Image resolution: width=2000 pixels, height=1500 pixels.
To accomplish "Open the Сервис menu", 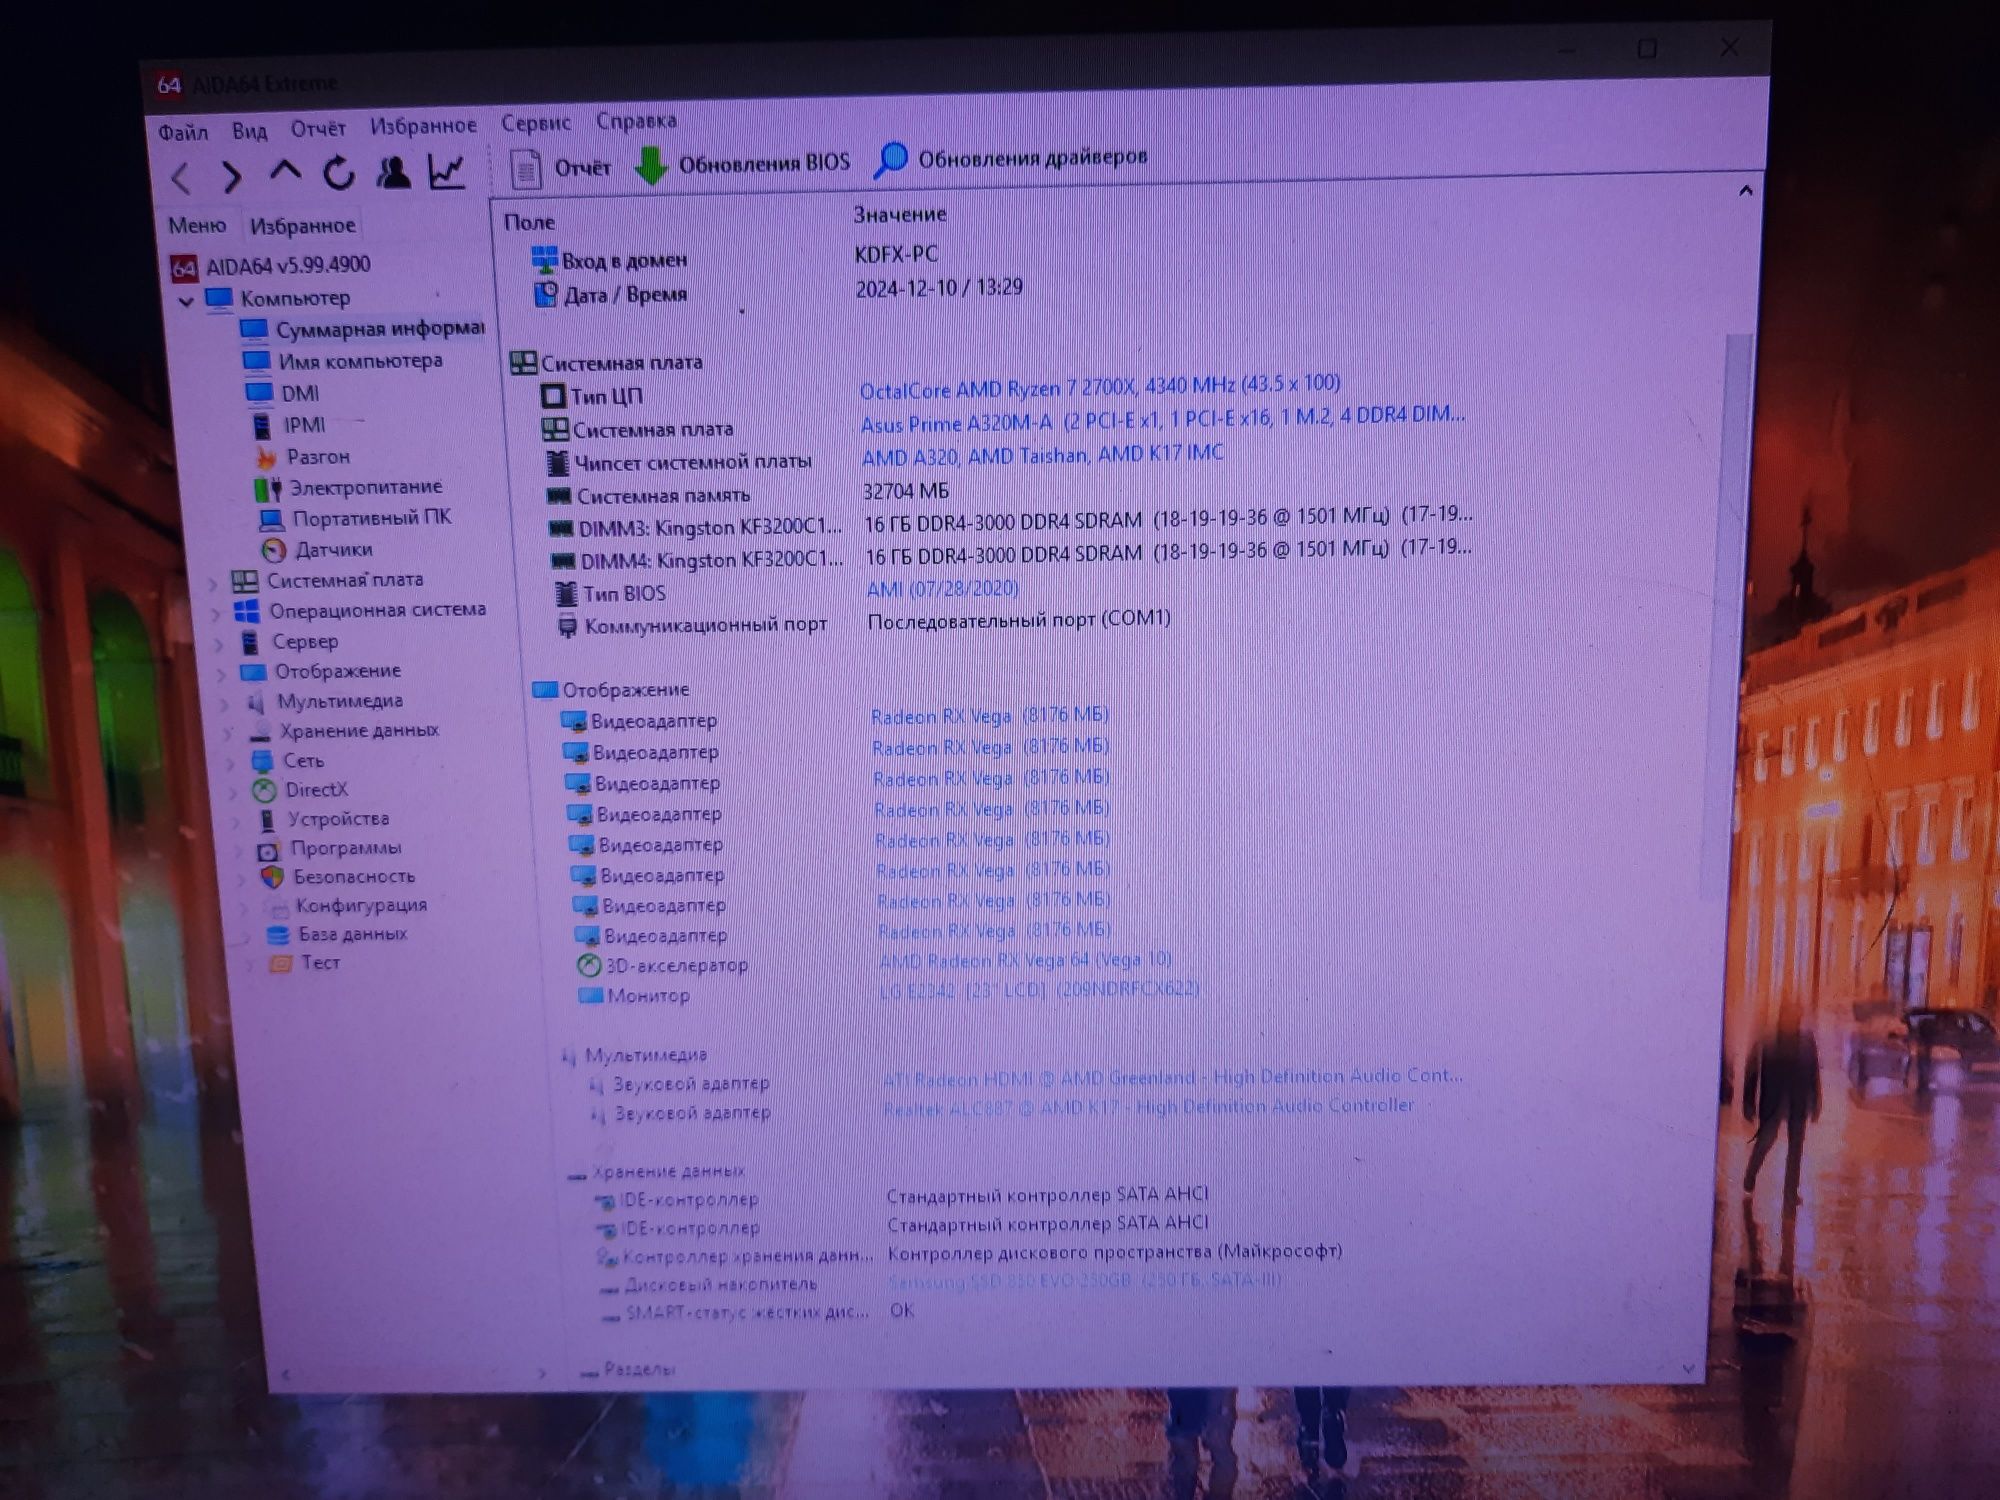I will pyautogui.click(x=536, y=123).
